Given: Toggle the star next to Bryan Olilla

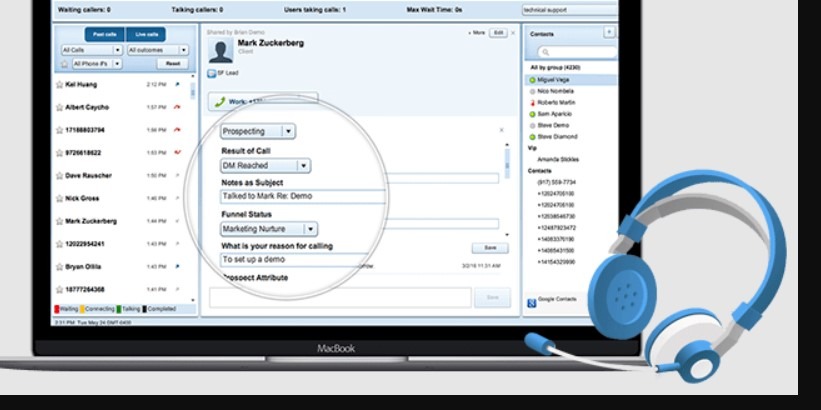Looking at the screenshot, I should [x=60, y=267].
